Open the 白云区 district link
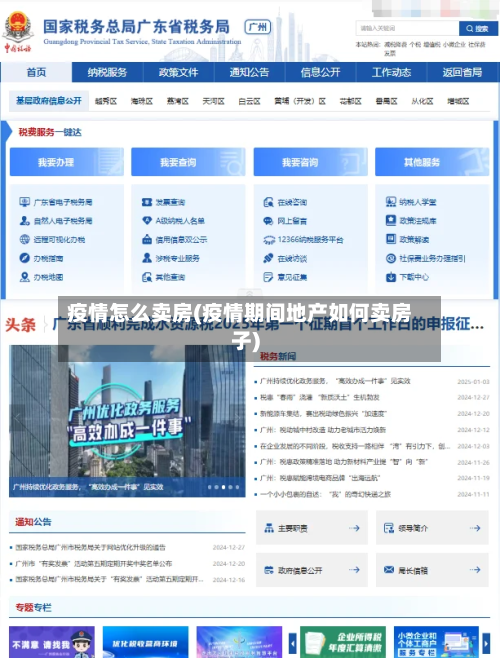This screenshot has width=500, height=658. (x=249, y=101)
